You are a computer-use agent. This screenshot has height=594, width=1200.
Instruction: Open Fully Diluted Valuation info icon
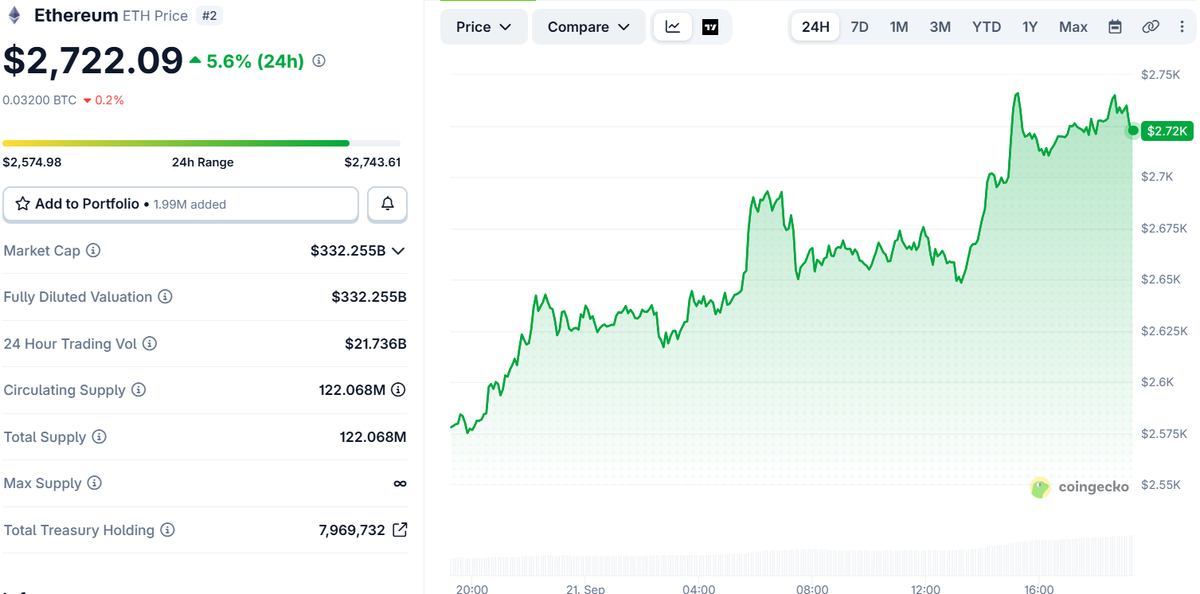click(x=166, y=297)
